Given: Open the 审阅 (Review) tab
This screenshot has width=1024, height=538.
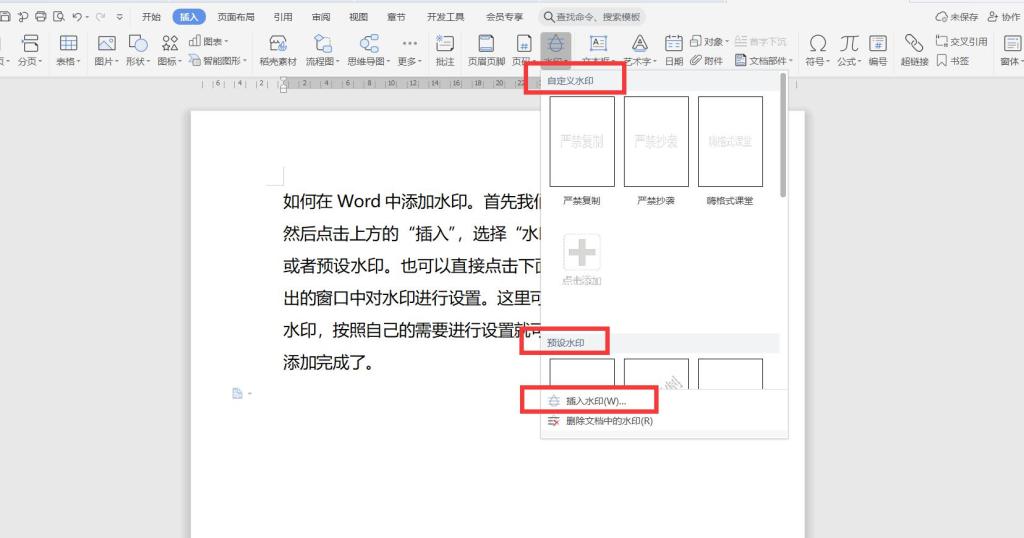Looking at the screenshot, I should click(321, 17).
